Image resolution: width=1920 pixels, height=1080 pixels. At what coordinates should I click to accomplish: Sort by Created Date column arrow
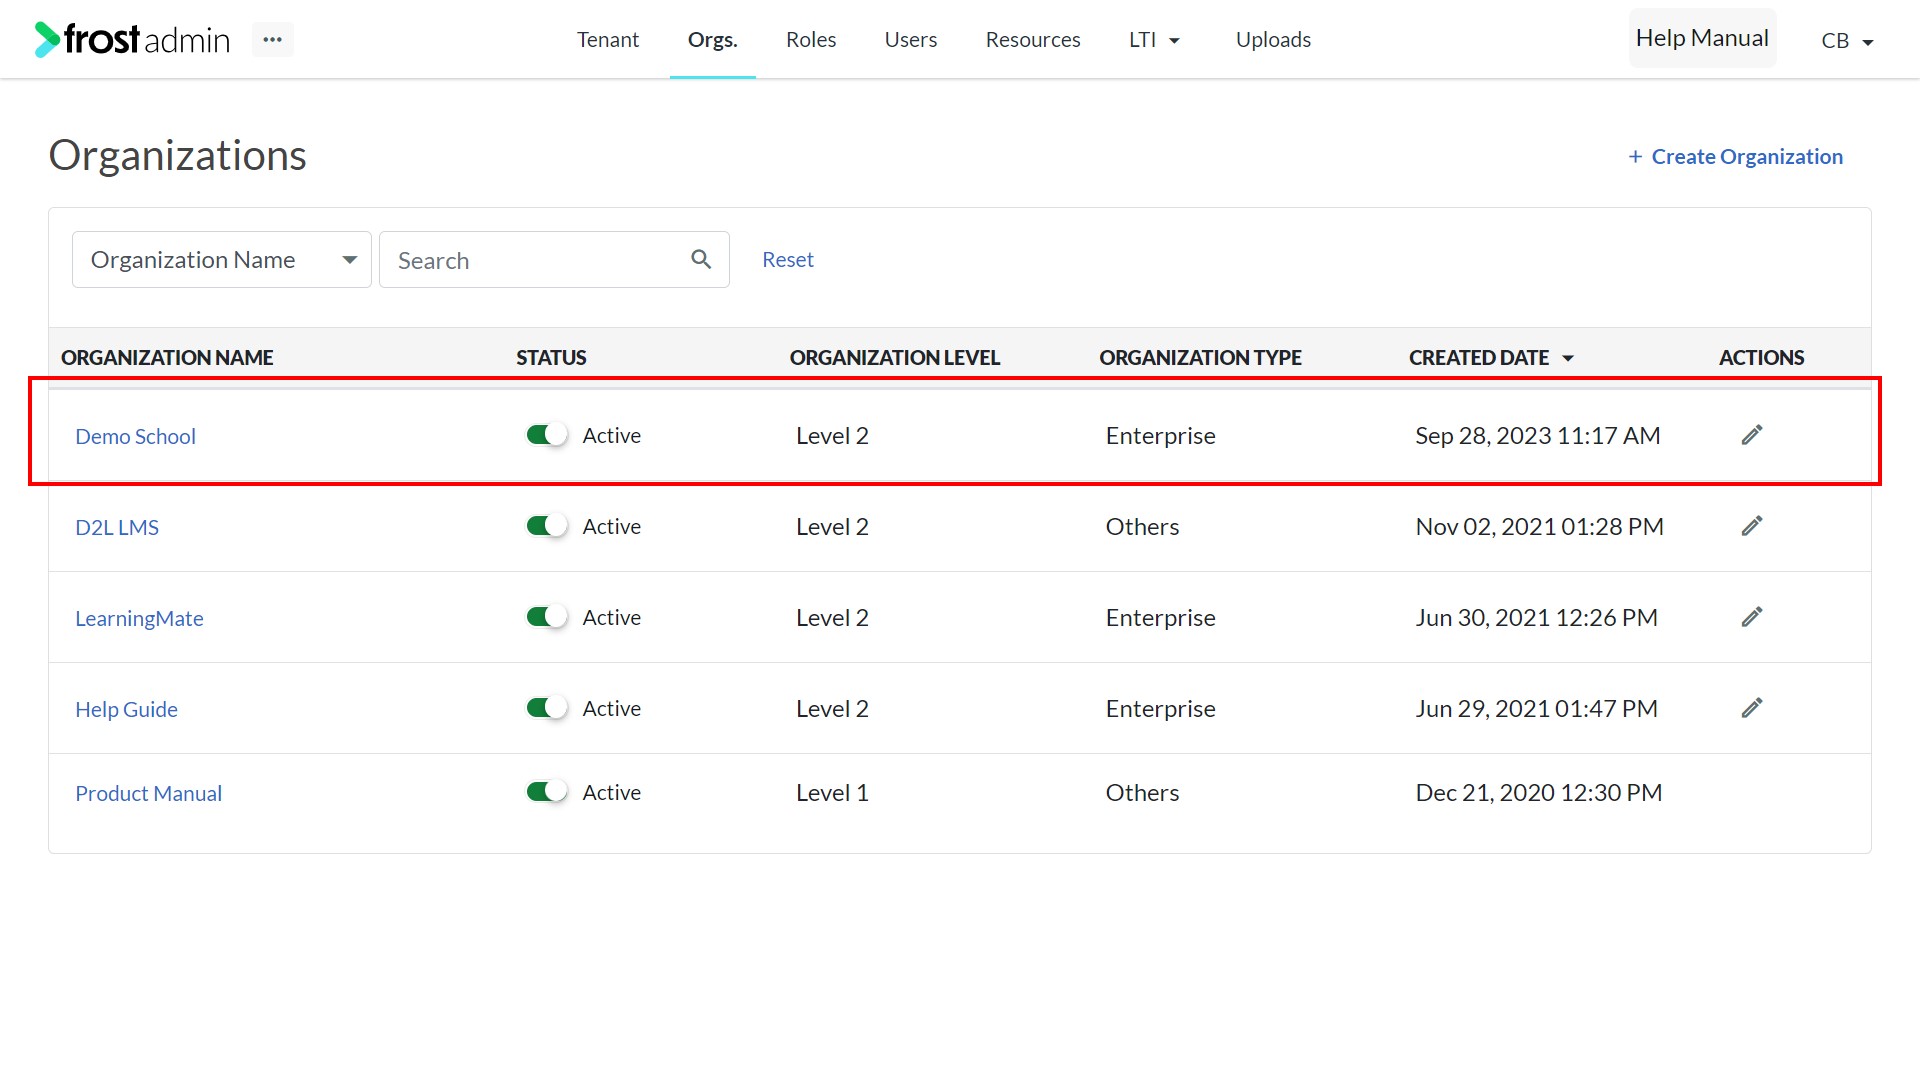1568,358
